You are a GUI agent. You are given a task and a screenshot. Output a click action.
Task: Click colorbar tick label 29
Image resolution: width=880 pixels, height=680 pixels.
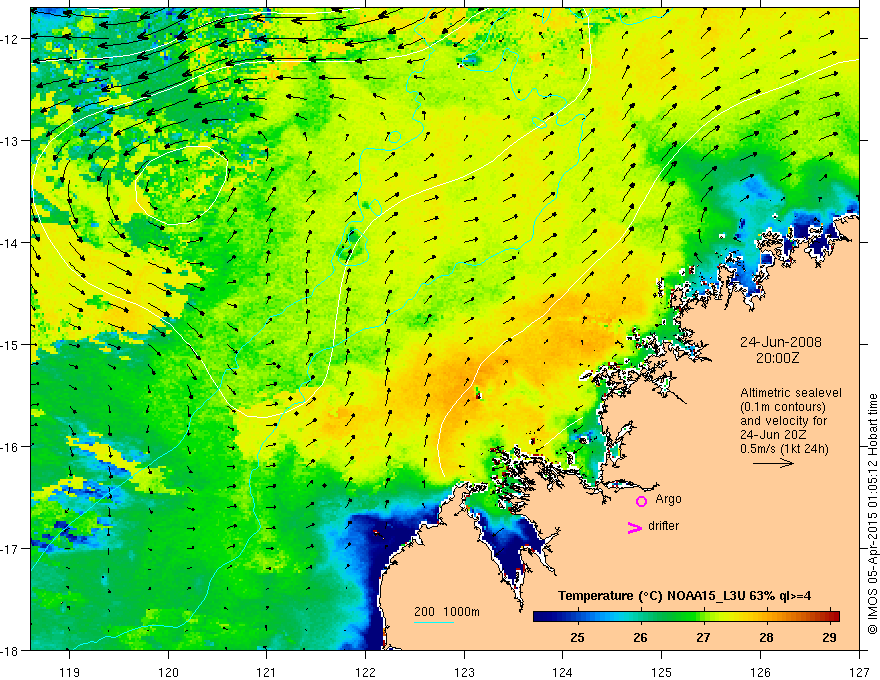[829, 637]
